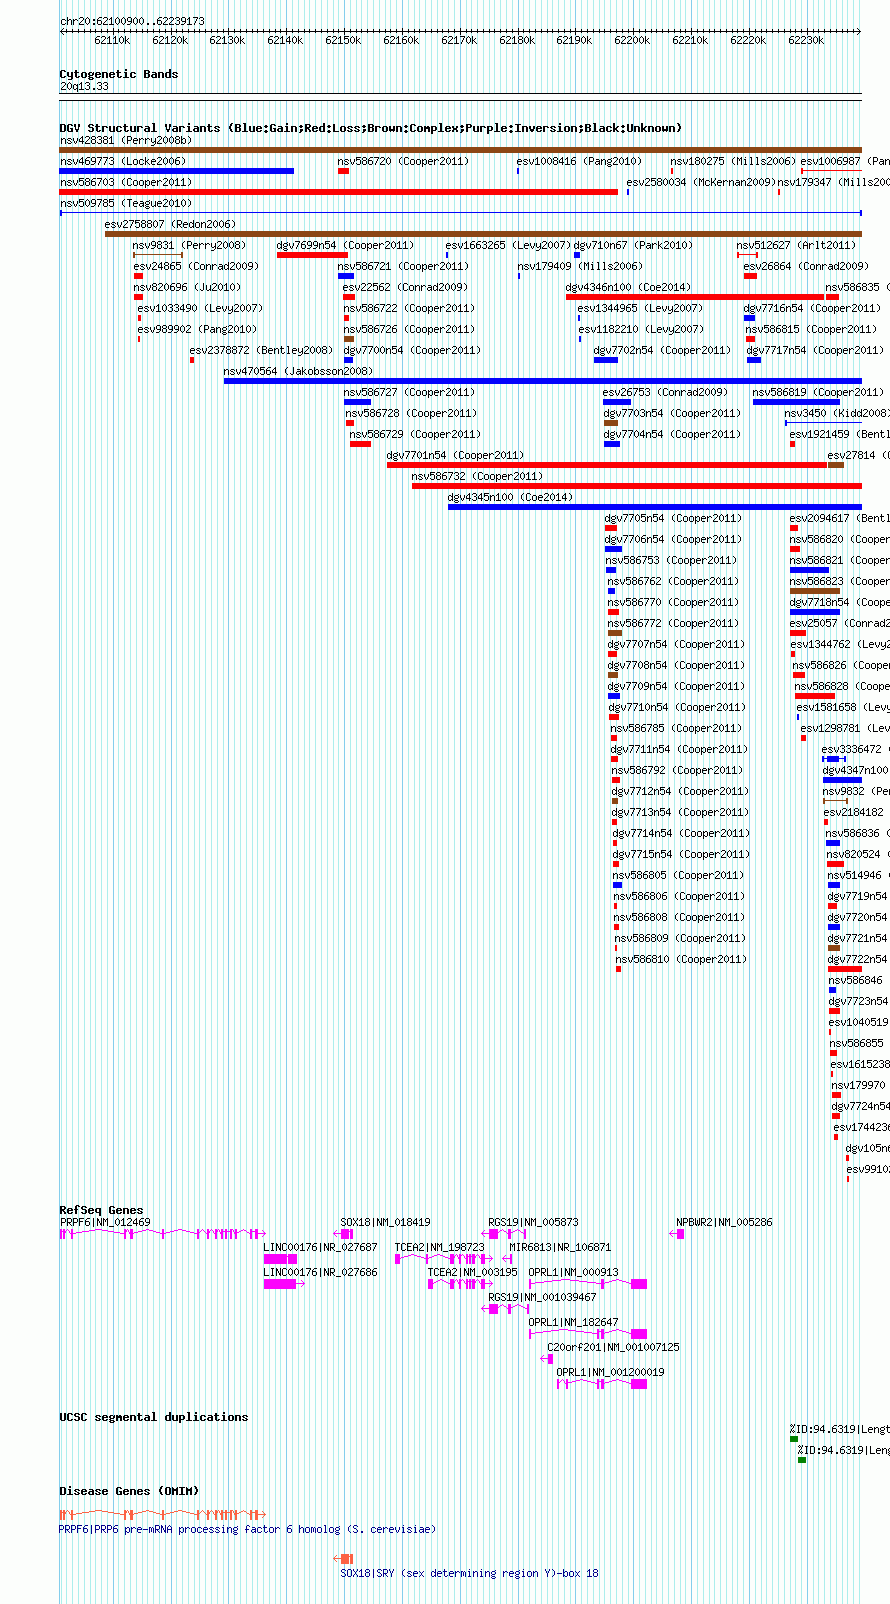This screenshot has height=1604, width=890.
Task: Open gene OPRL1|NM_001200019
Action: (x=611, y=1372)
